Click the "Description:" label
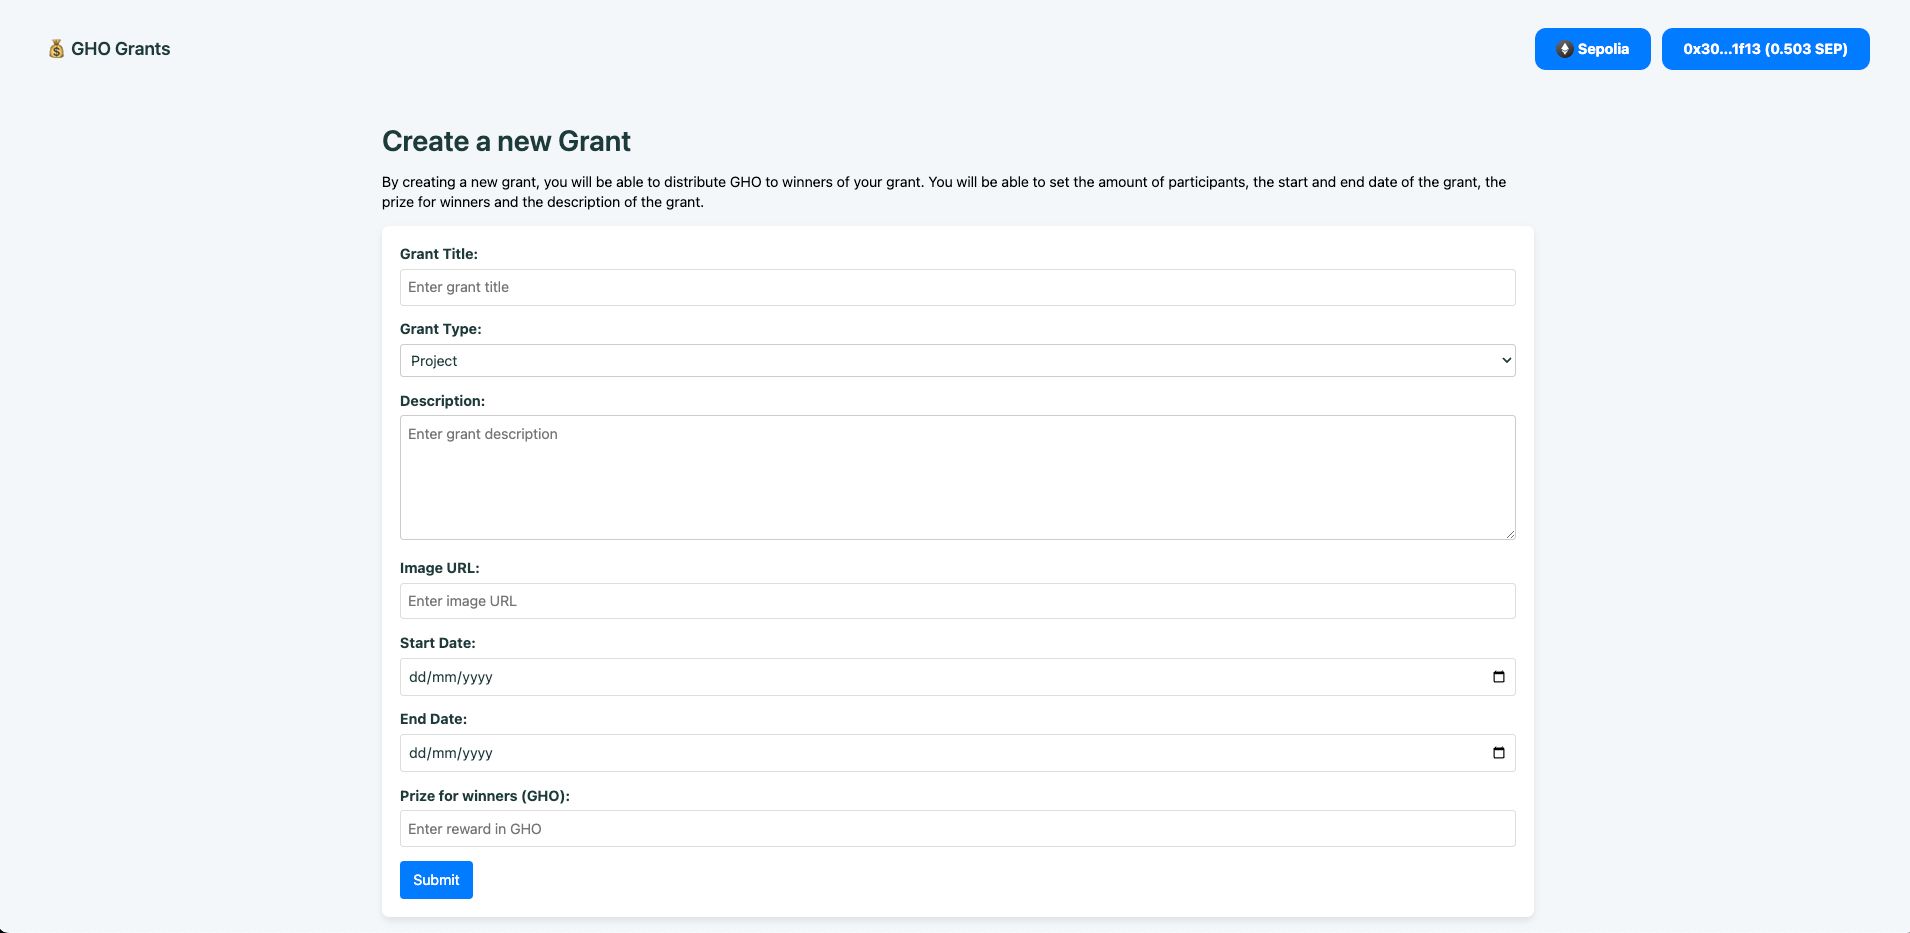This screenshot has height=933, width=1910. pos(442,401)
